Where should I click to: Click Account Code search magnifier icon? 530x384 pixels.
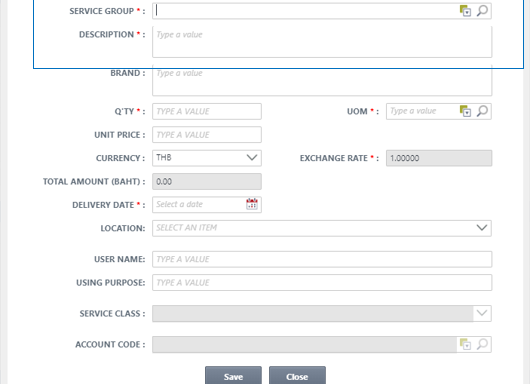(482, 344)
